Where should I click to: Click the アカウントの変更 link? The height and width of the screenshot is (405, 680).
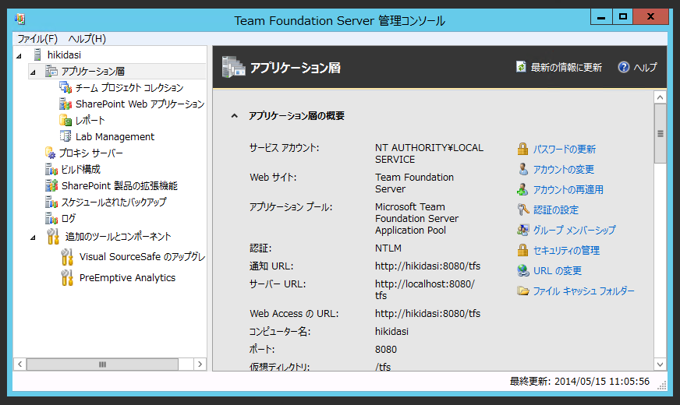(x=563, y=169)
